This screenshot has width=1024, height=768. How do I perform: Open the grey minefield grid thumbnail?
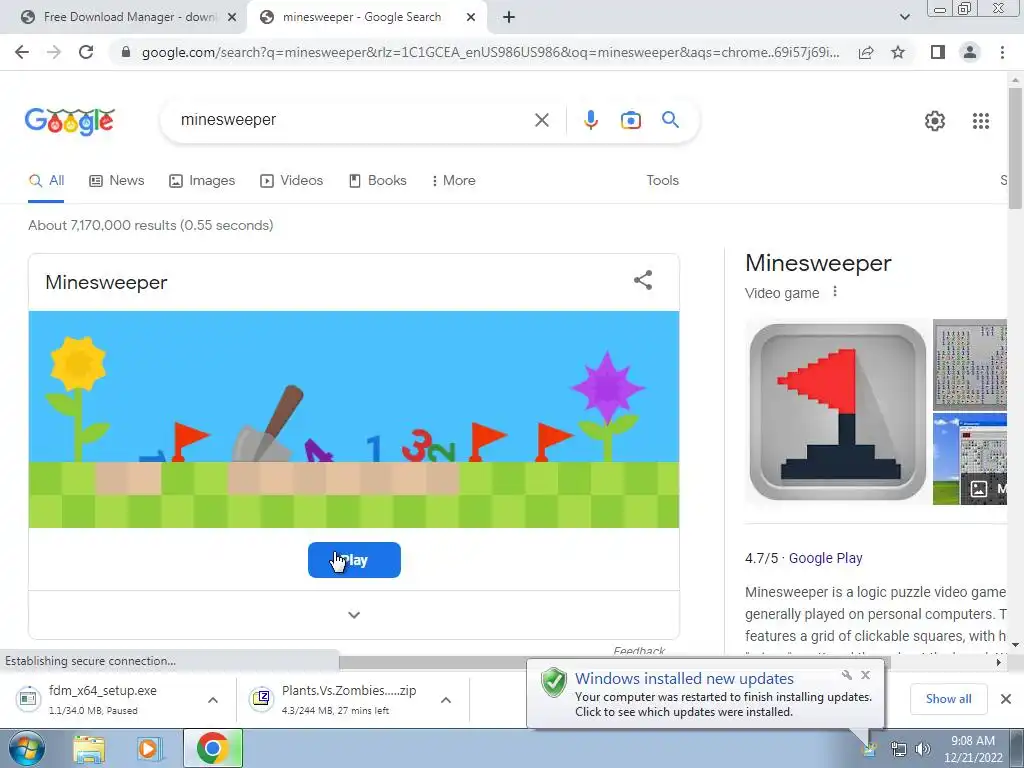coord(970,364)
